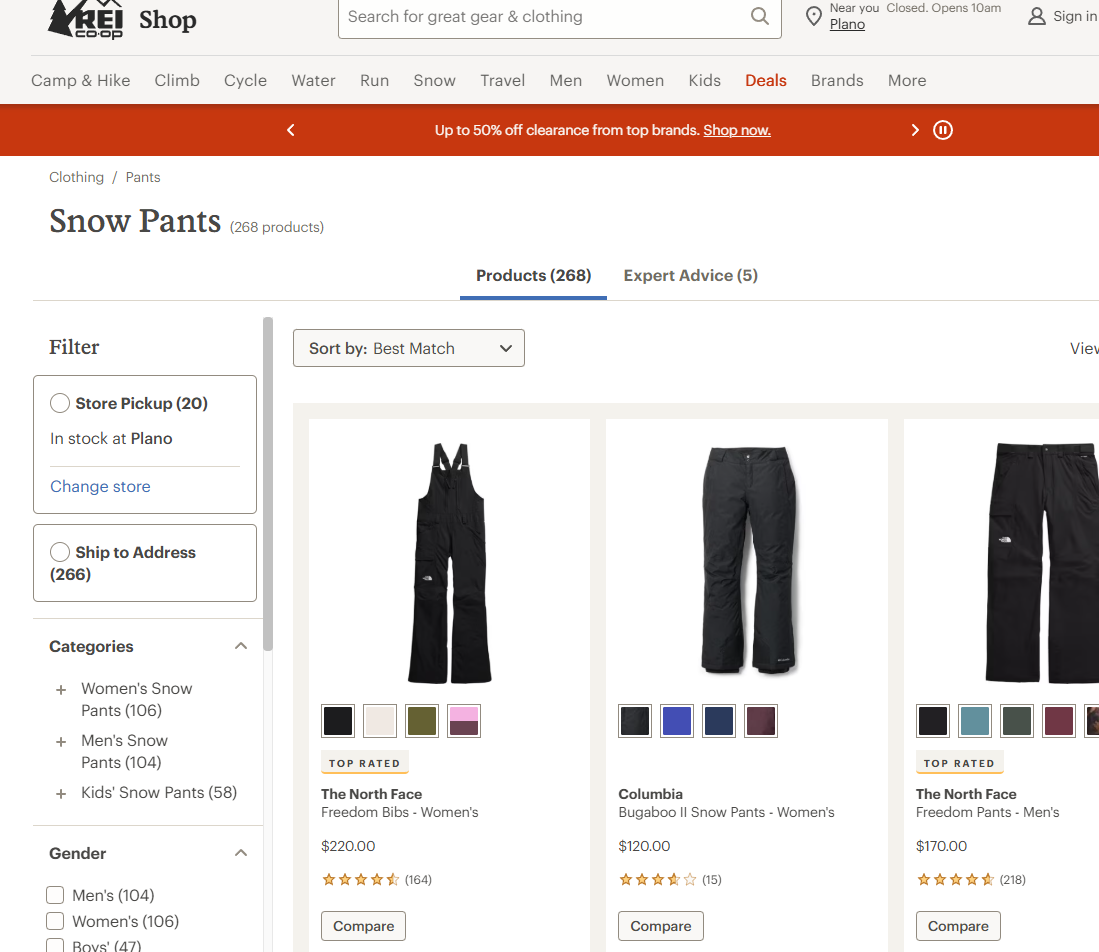This screenshot has width=1099, height=952.
Task: Show previous promo banner message
Action: [x=291, y=130]
